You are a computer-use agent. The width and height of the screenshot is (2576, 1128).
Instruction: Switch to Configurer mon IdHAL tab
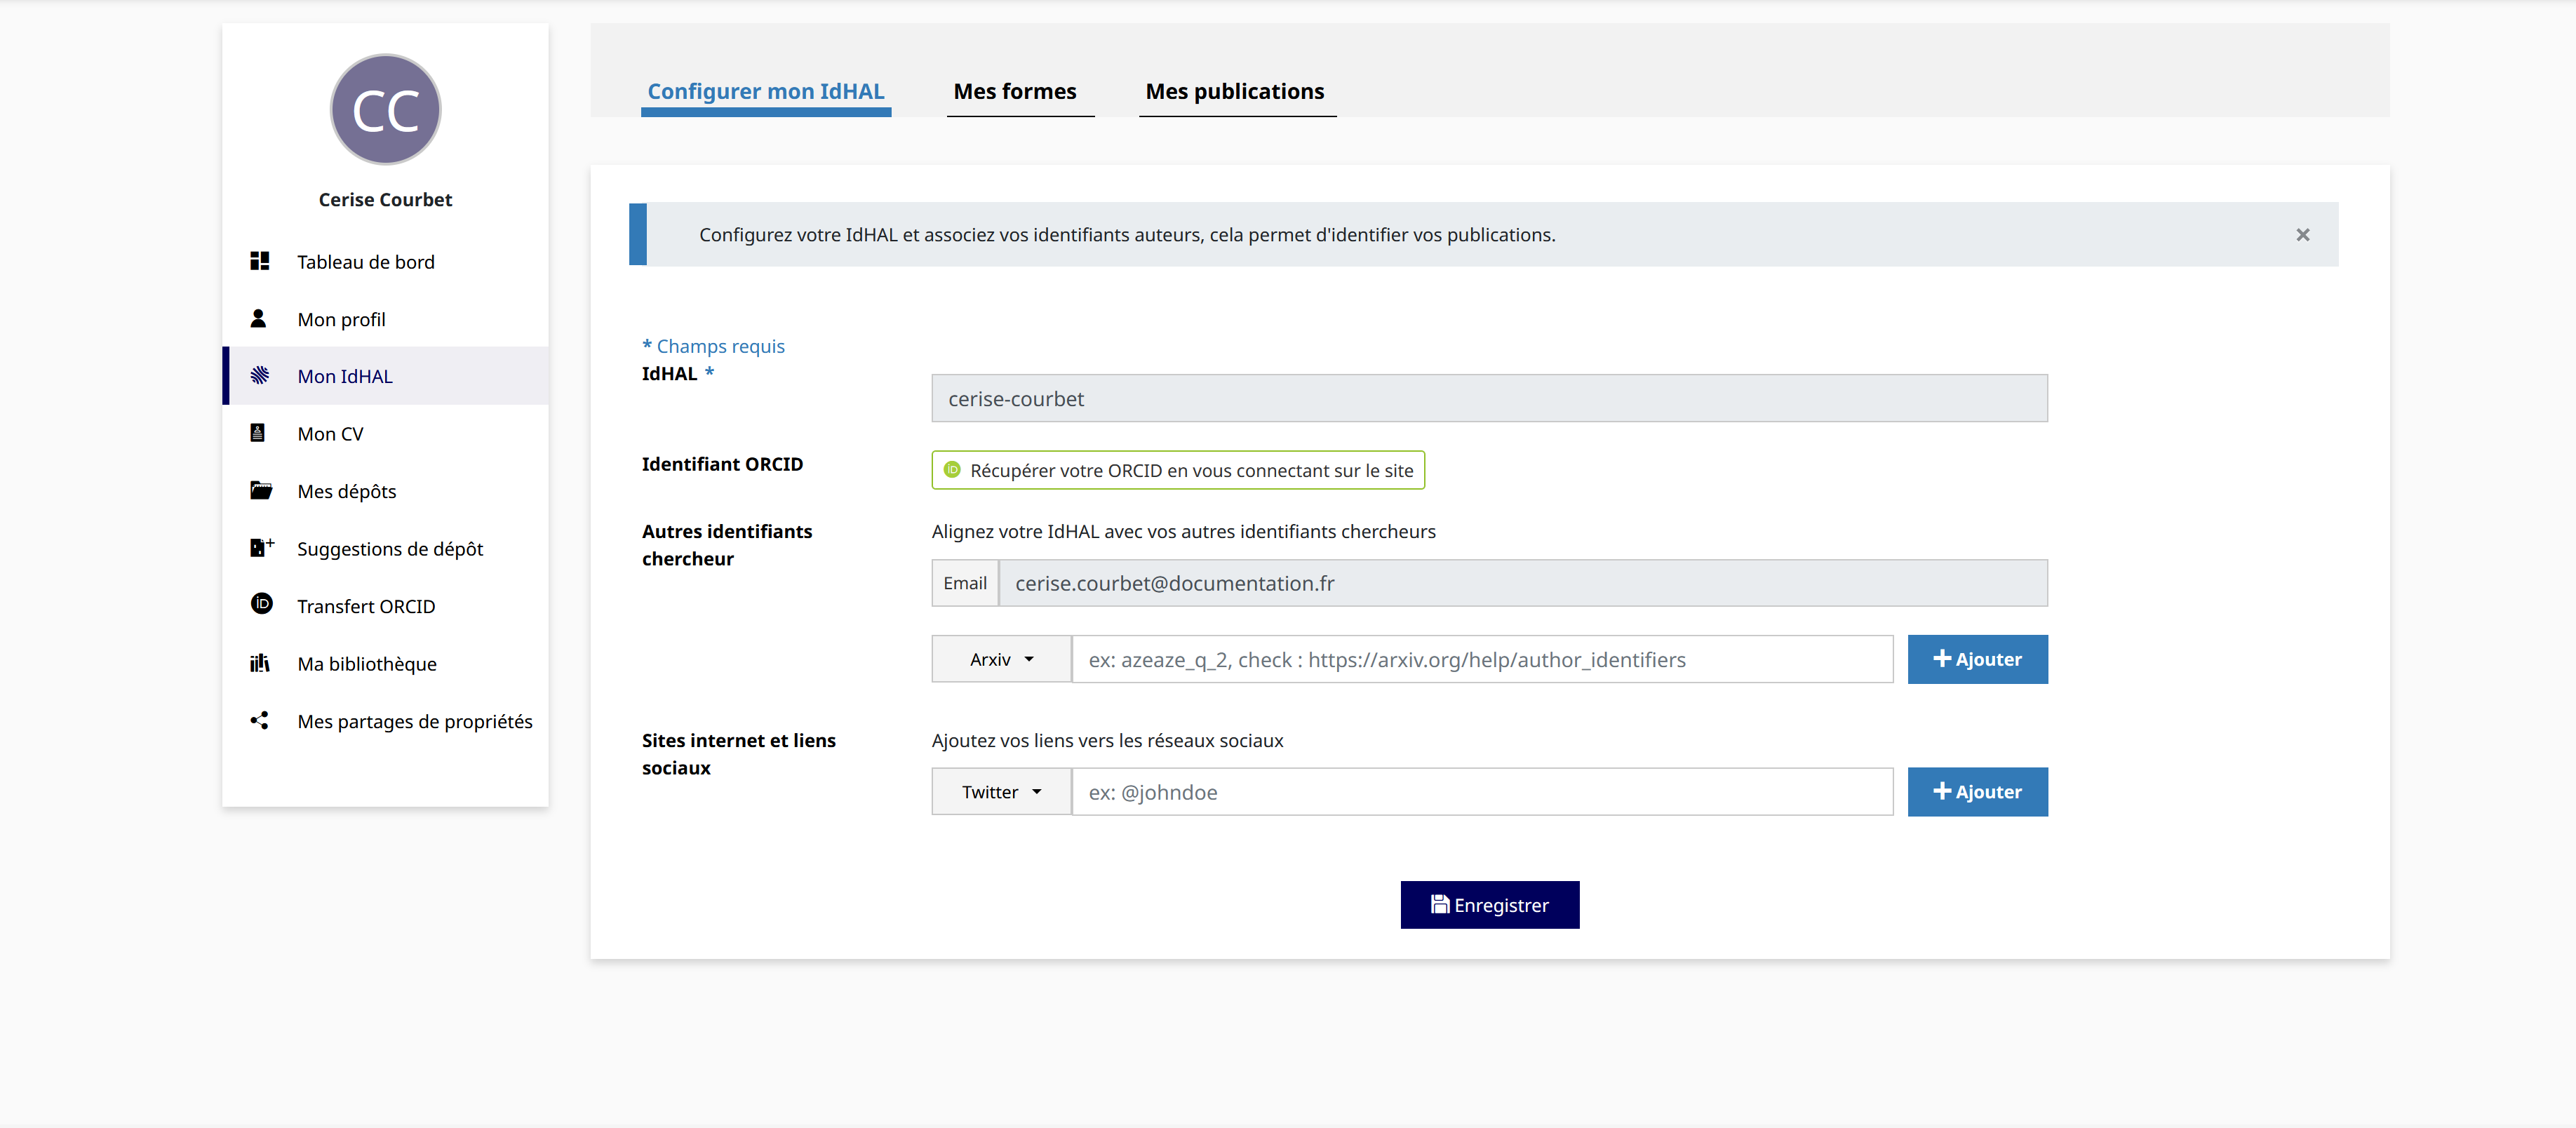[x=766, y=91]
